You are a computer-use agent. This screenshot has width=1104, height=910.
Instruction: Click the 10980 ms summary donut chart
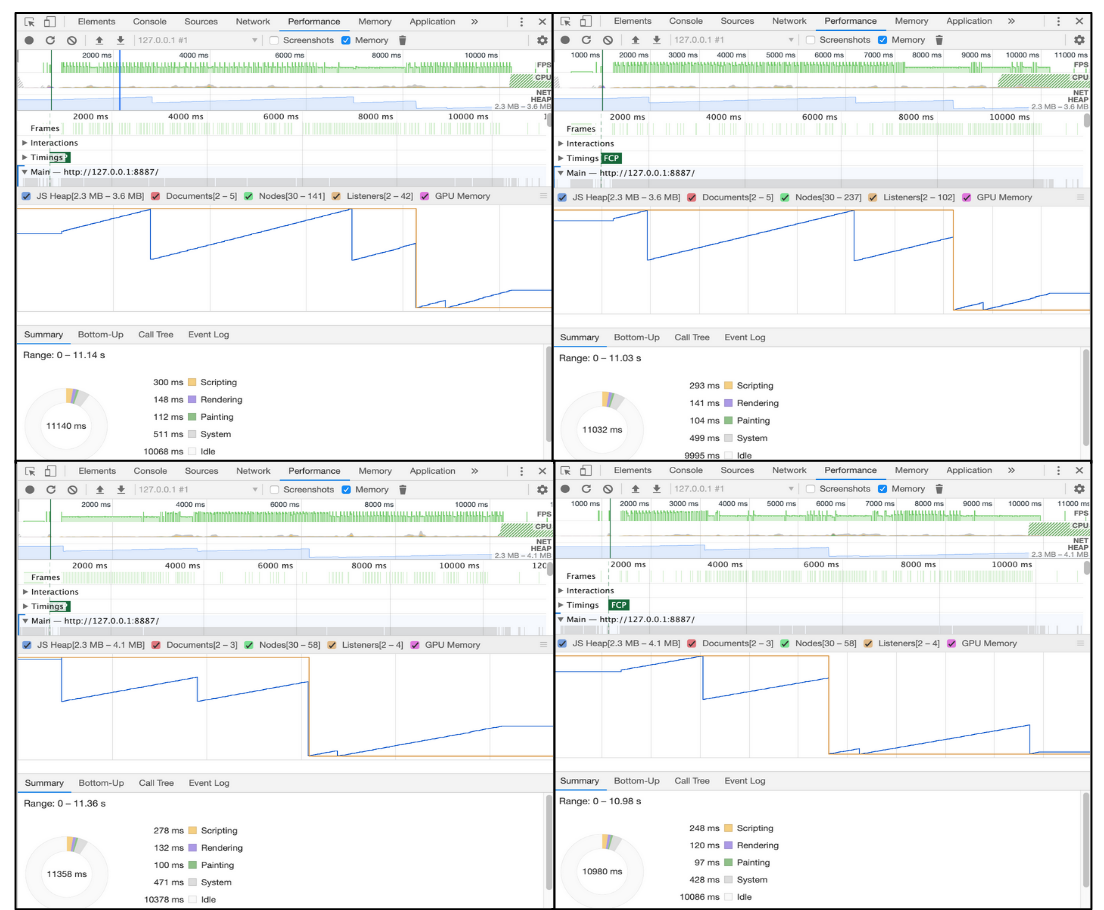click(x=602, y=871)
